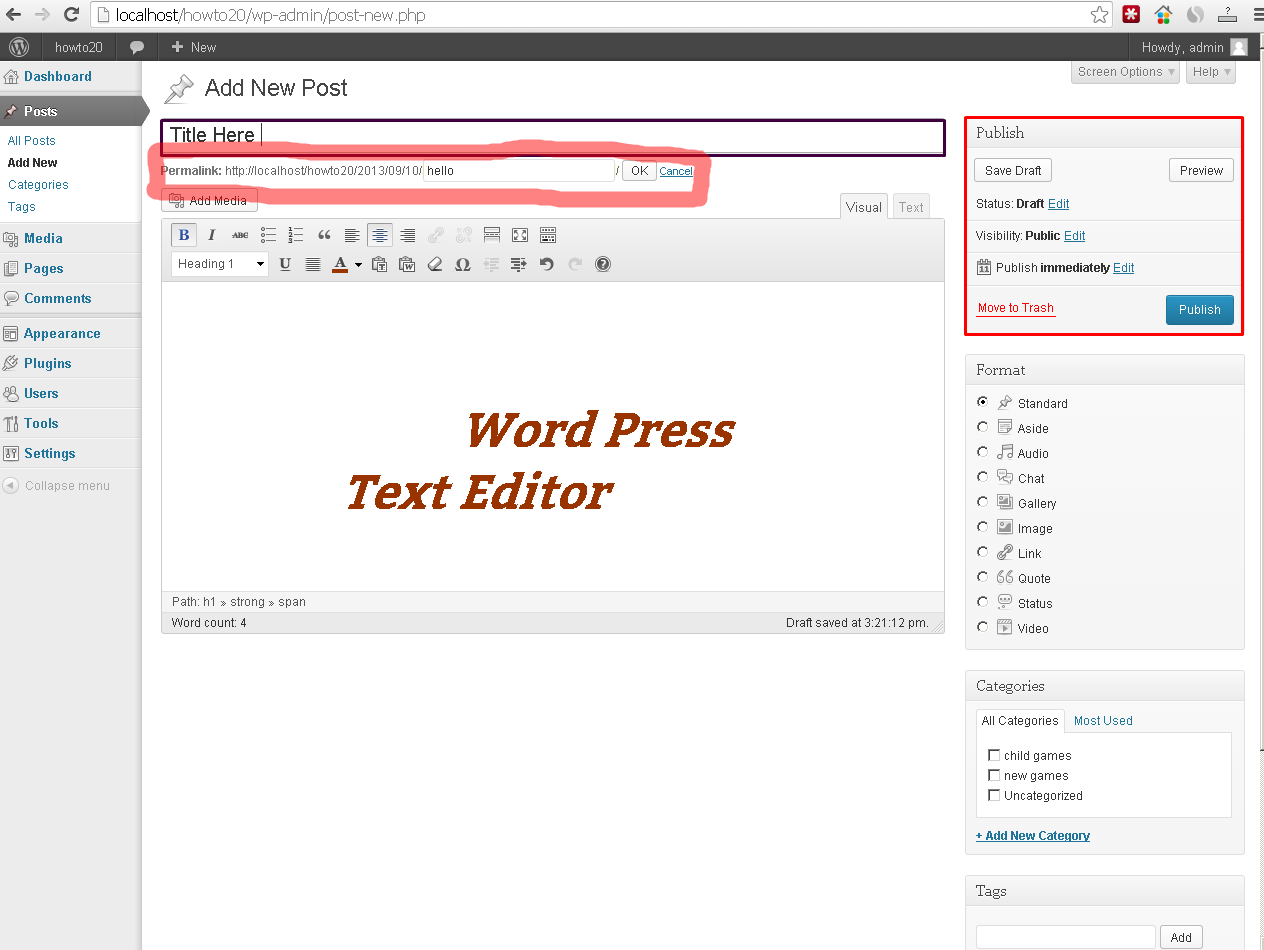The height and width of the screenshot is (950, 1264).
Task: Open the Most Used categories tab
Action: coord(1103,720)
